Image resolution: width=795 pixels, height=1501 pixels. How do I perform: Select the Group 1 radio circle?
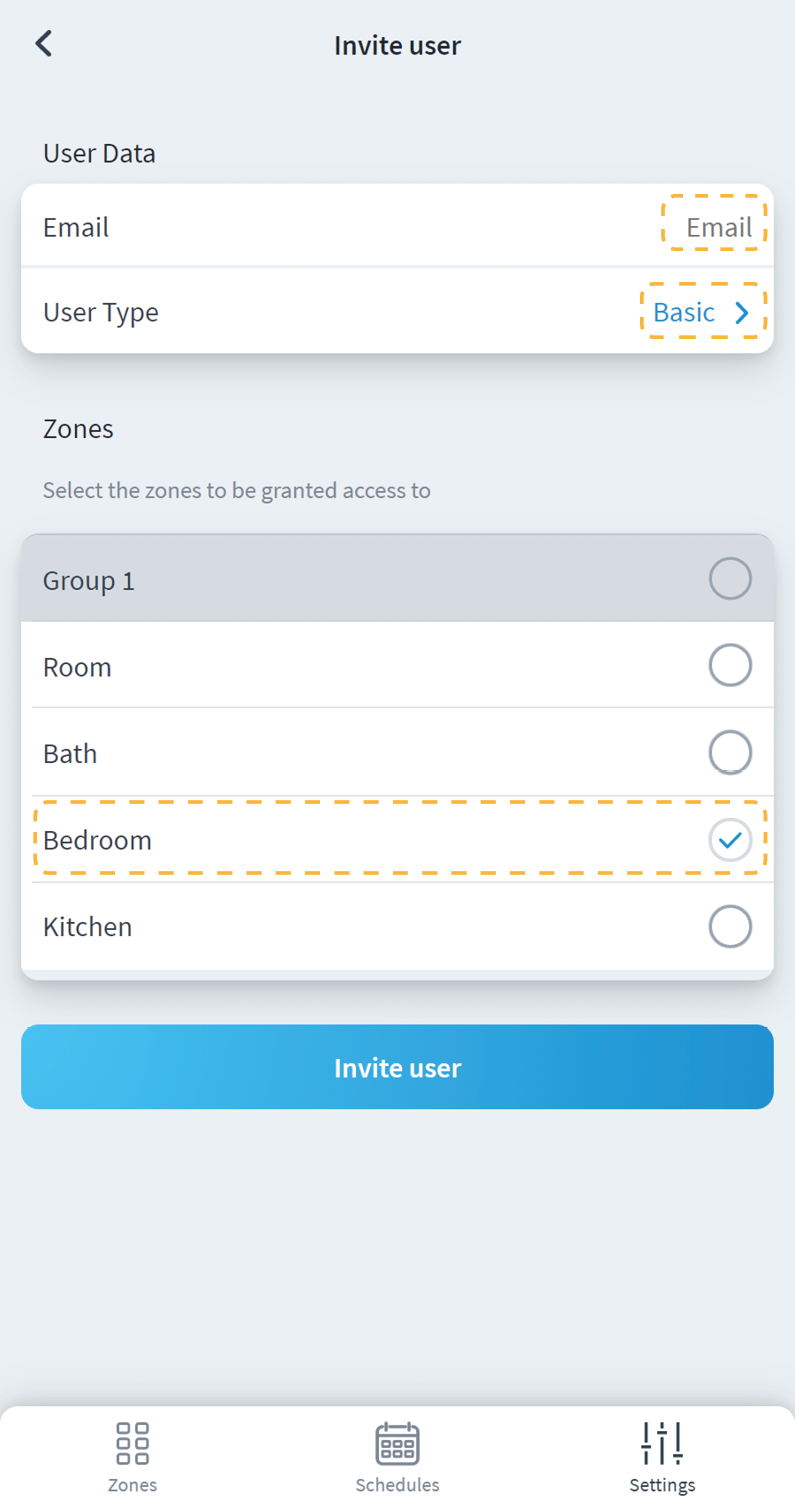pyautogui.click(x=730, y=579)
